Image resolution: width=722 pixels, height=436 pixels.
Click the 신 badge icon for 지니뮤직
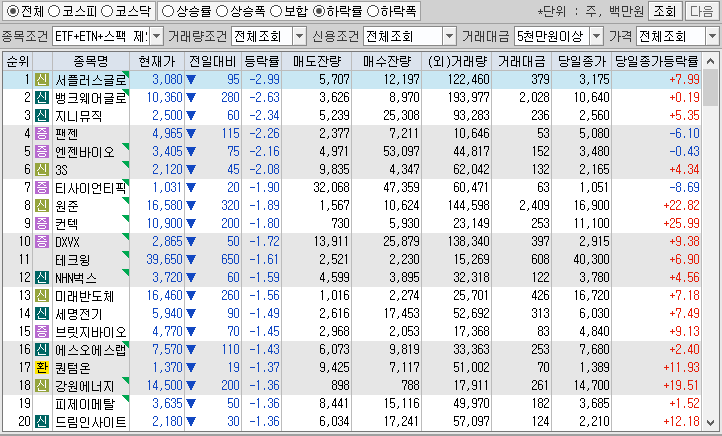pyautogui.click(x=42, y=116)
